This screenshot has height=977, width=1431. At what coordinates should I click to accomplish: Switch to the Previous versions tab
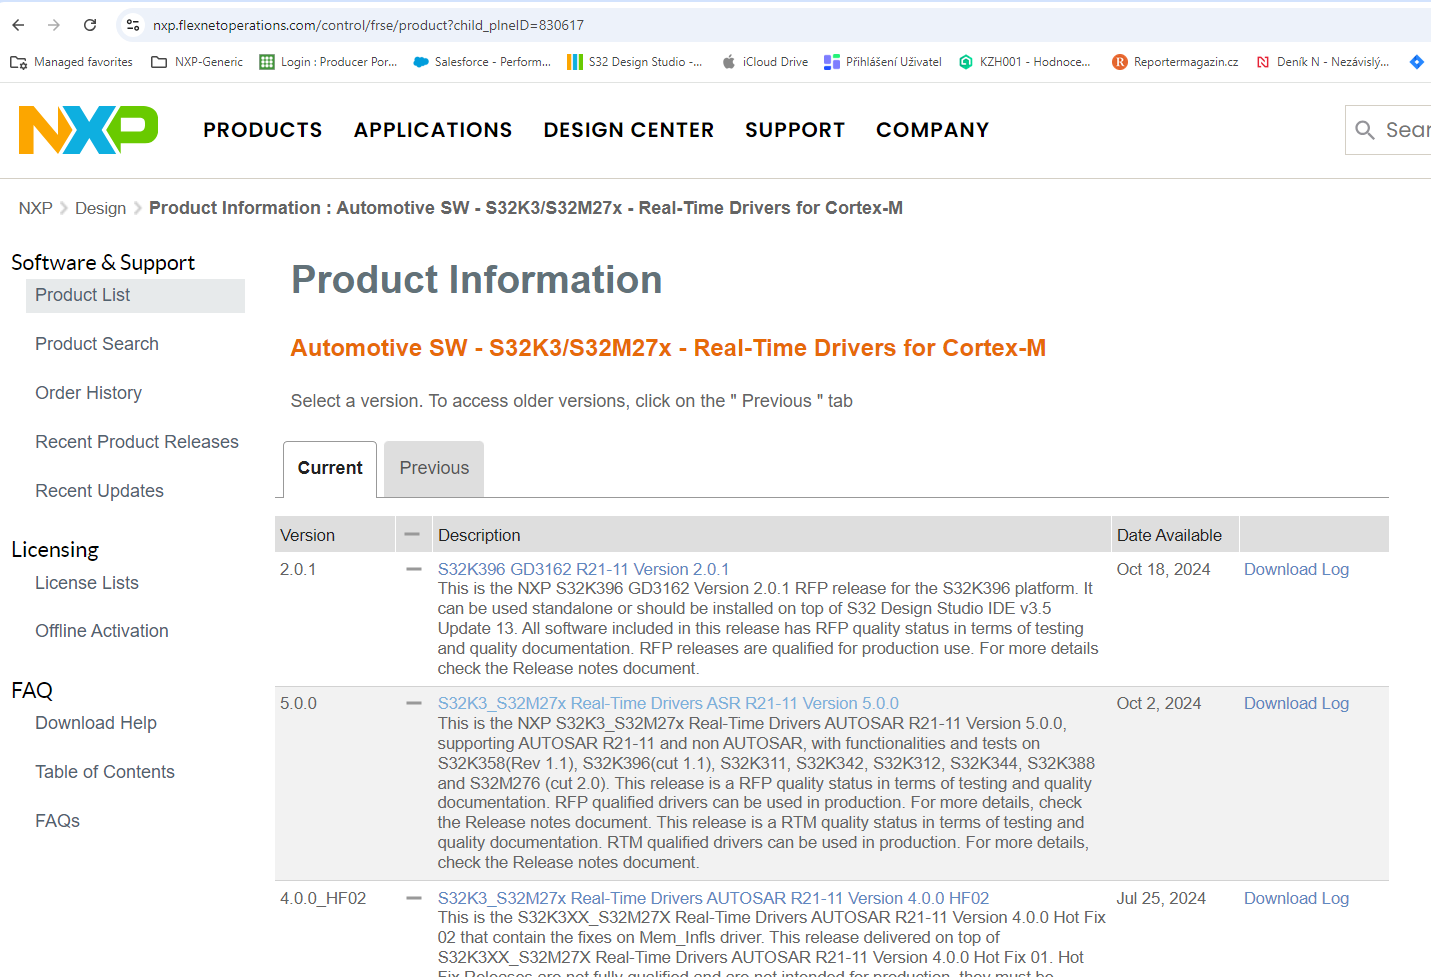pyautogui.click(x=433, y=468)
